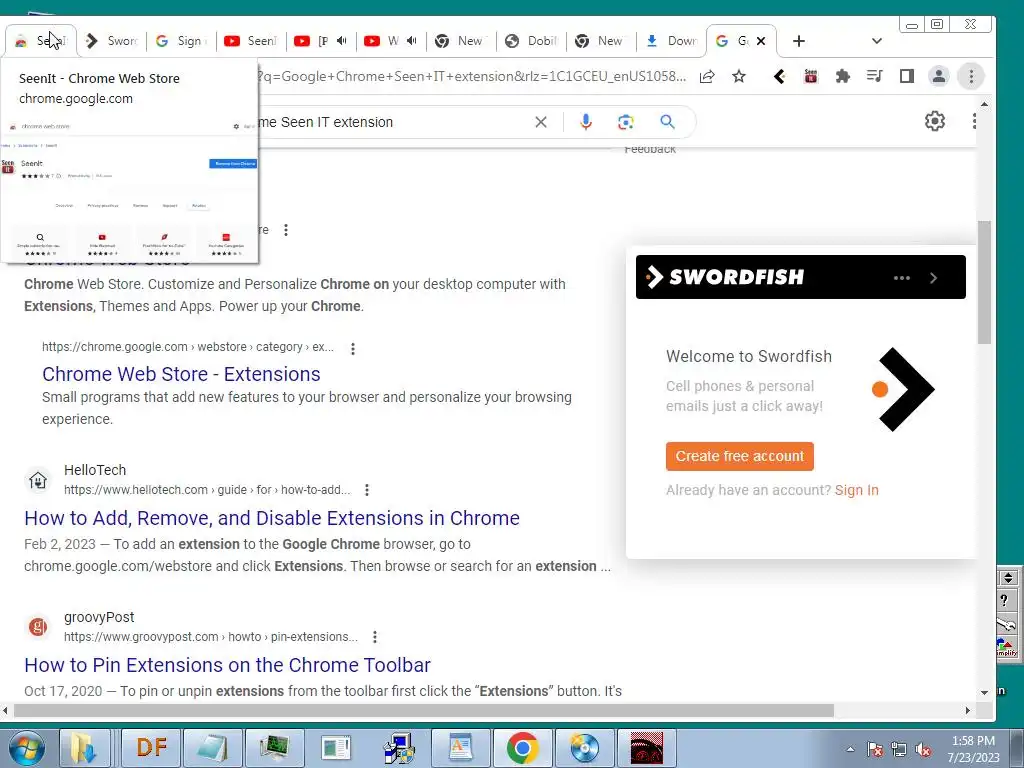The height and width of the screenshot is (768, 1024).
Task: Open options for HelloTech result
Action: tap(367, 490)
